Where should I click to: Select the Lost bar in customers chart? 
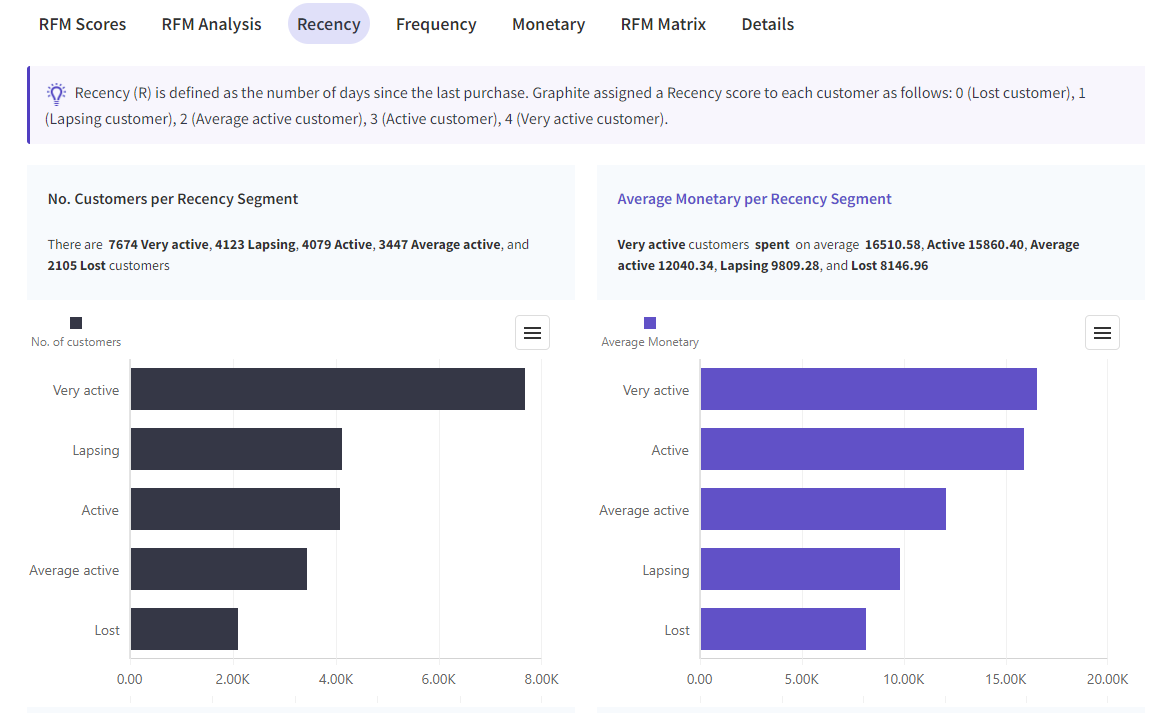coord(184,629)
